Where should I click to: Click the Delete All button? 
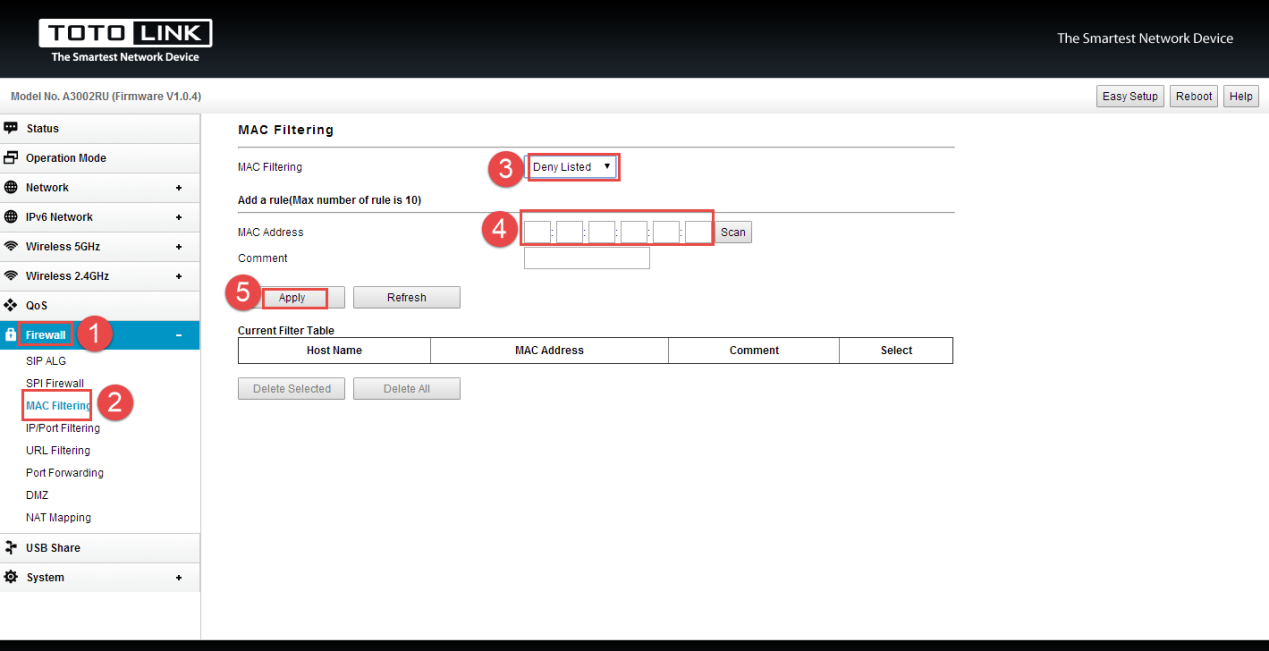click(407, 389)
